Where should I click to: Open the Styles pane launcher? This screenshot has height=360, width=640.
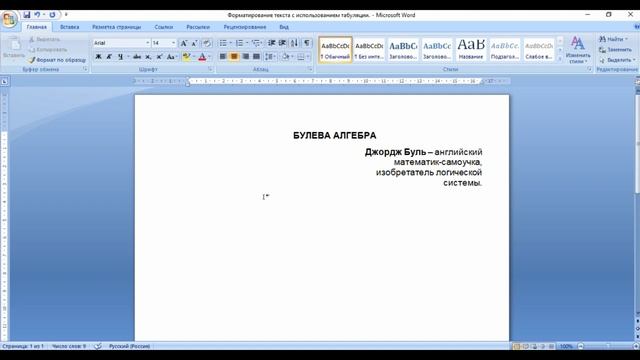[x=589, y=69]
